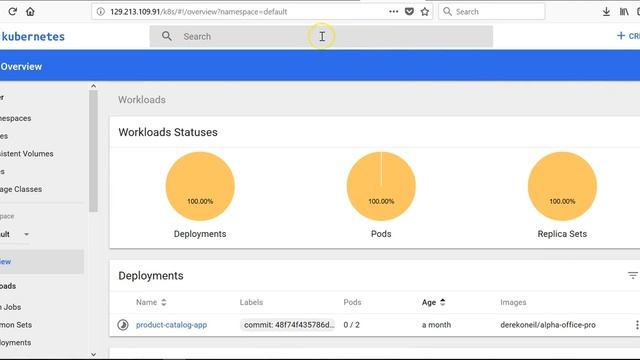Open the browser downloads arrow icon
The image size is (640, 360).
click(x=606, y=12)
